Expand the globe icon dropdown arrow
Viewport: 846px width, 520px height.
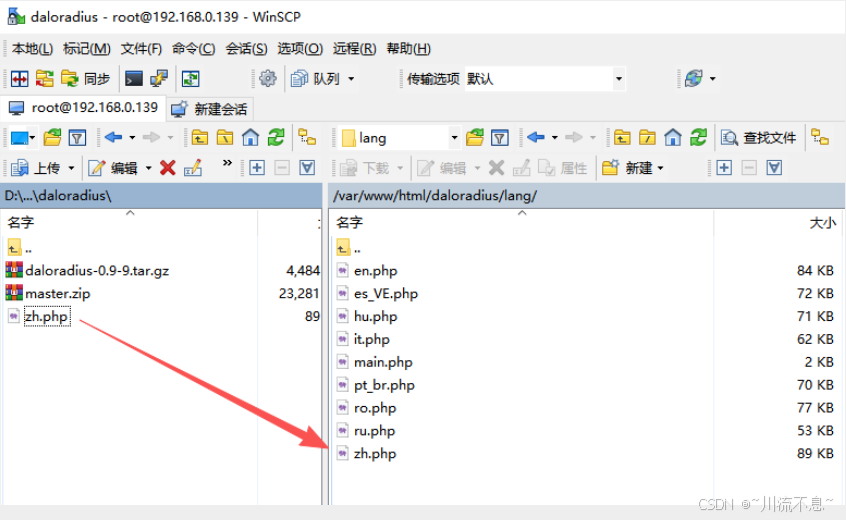713,79
